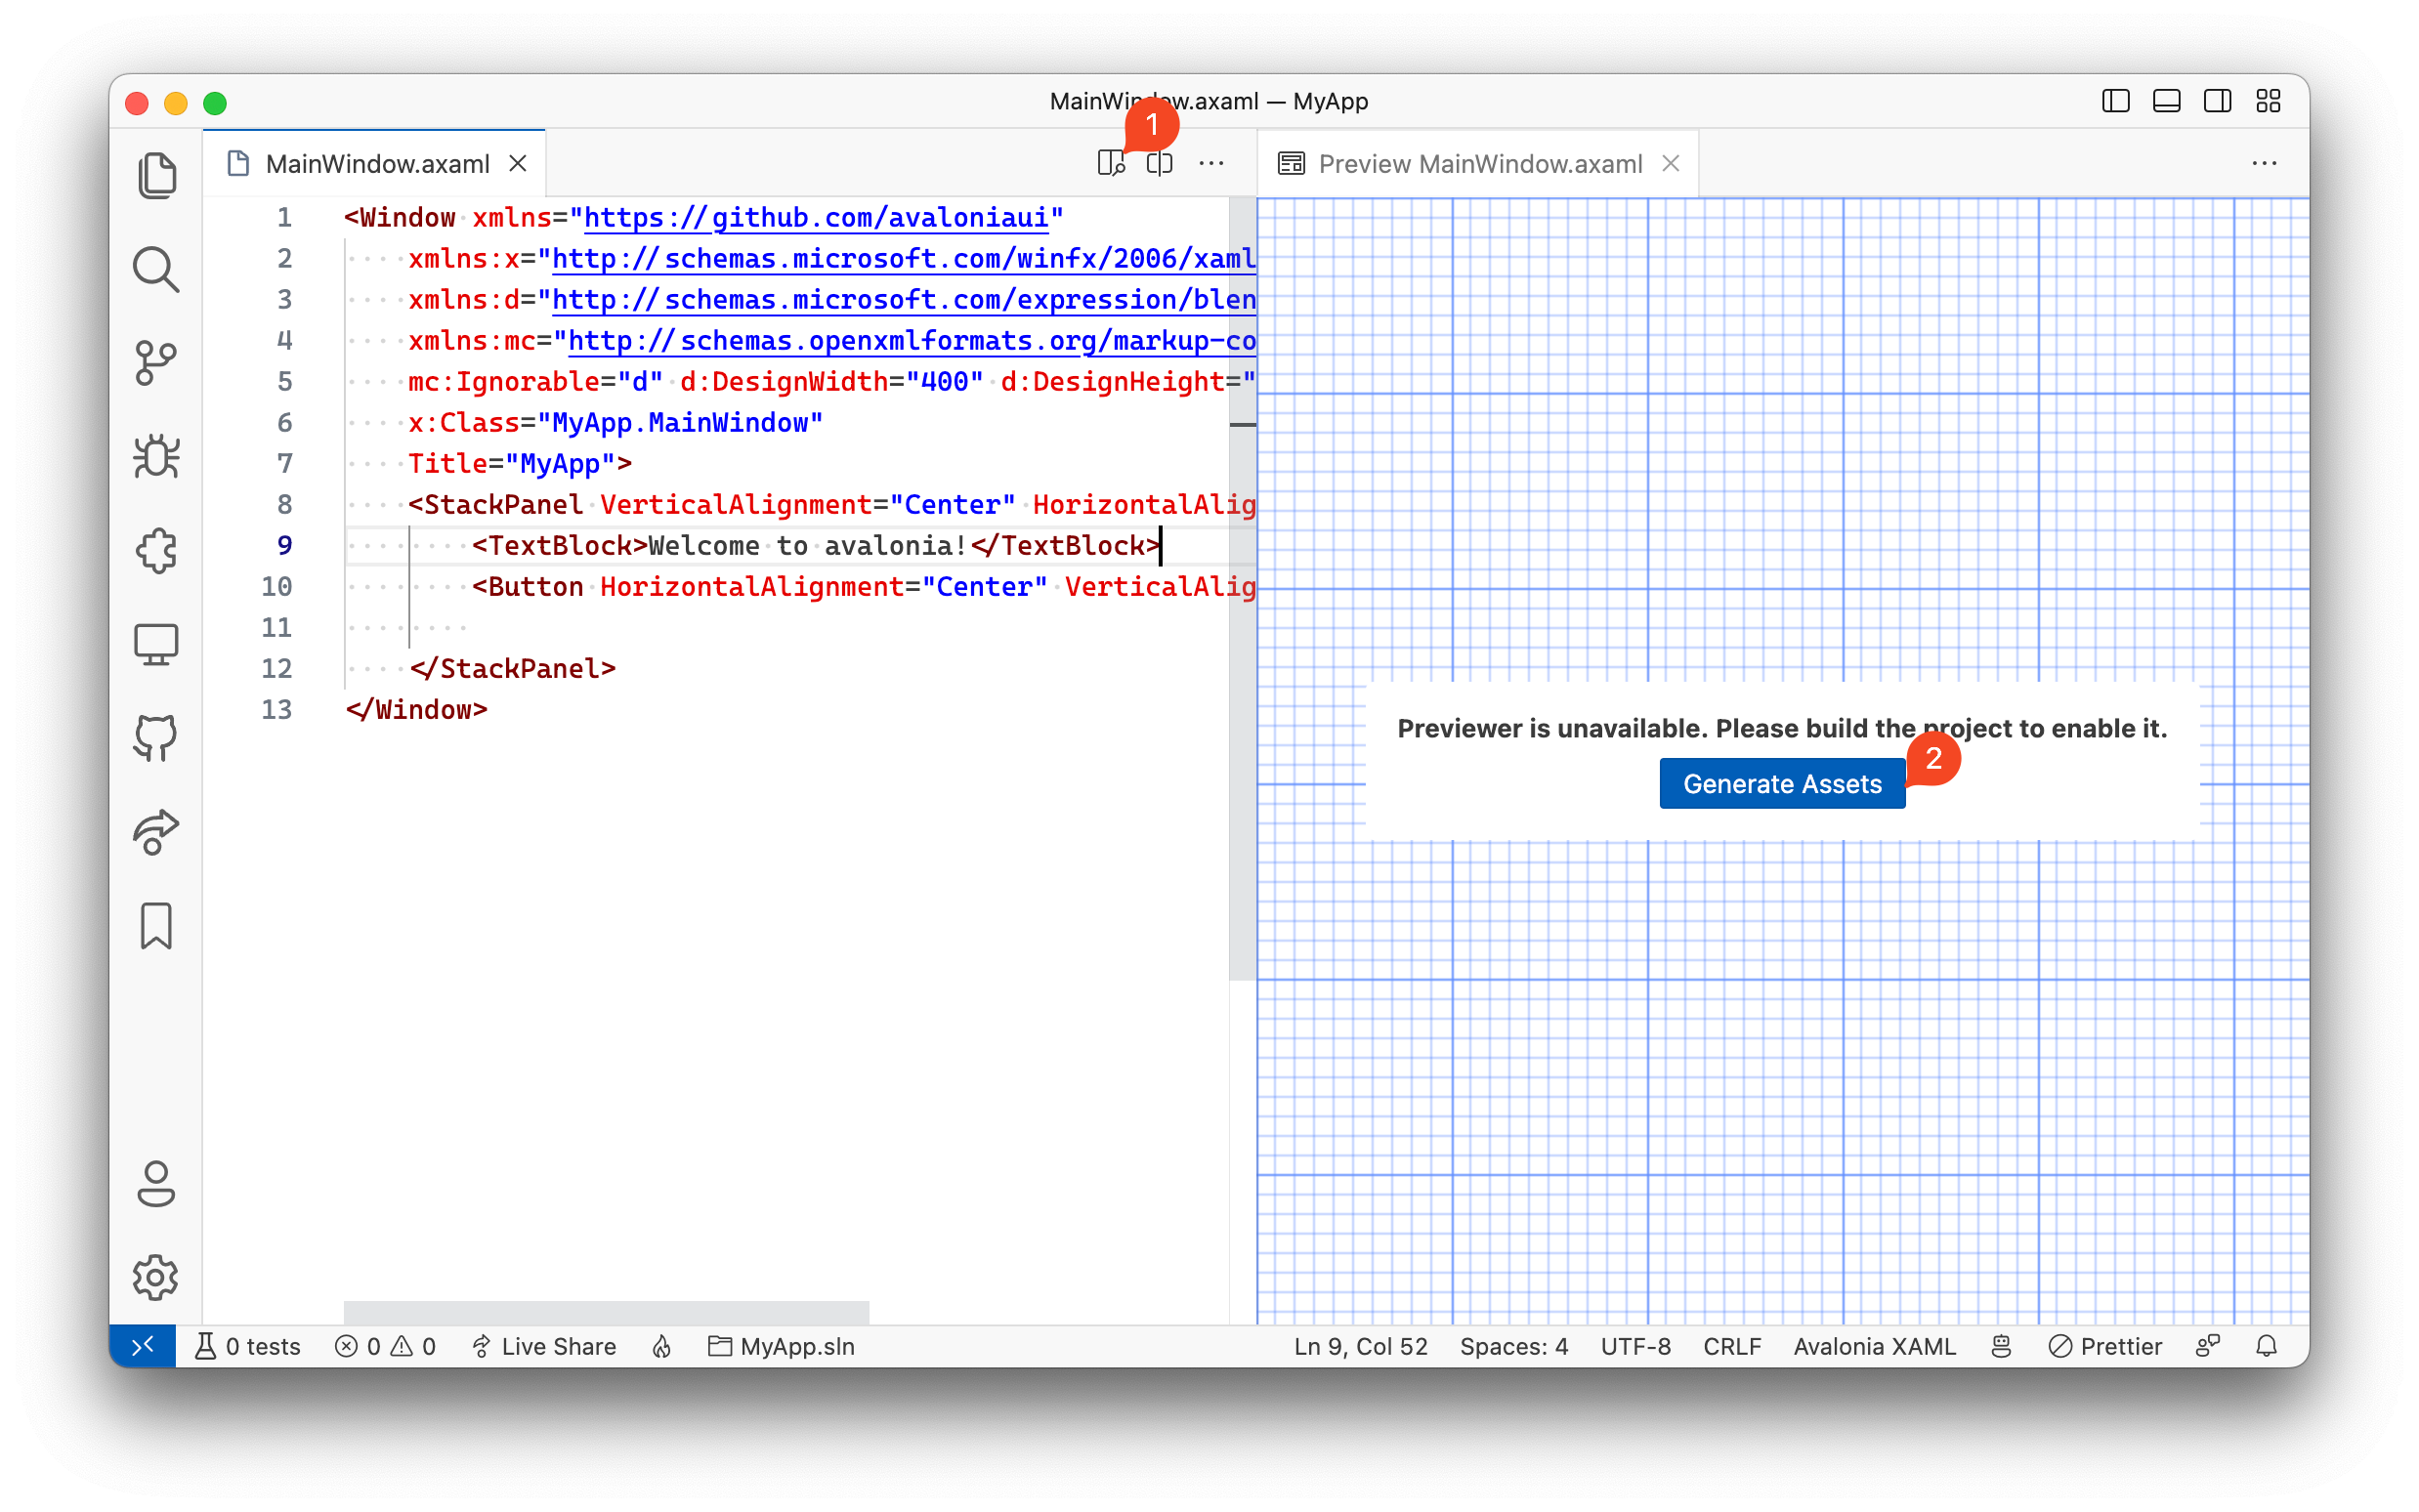Click Generate Assets button in previewer
This screenshot has height=1512, width=2419.
[1783, 784]
